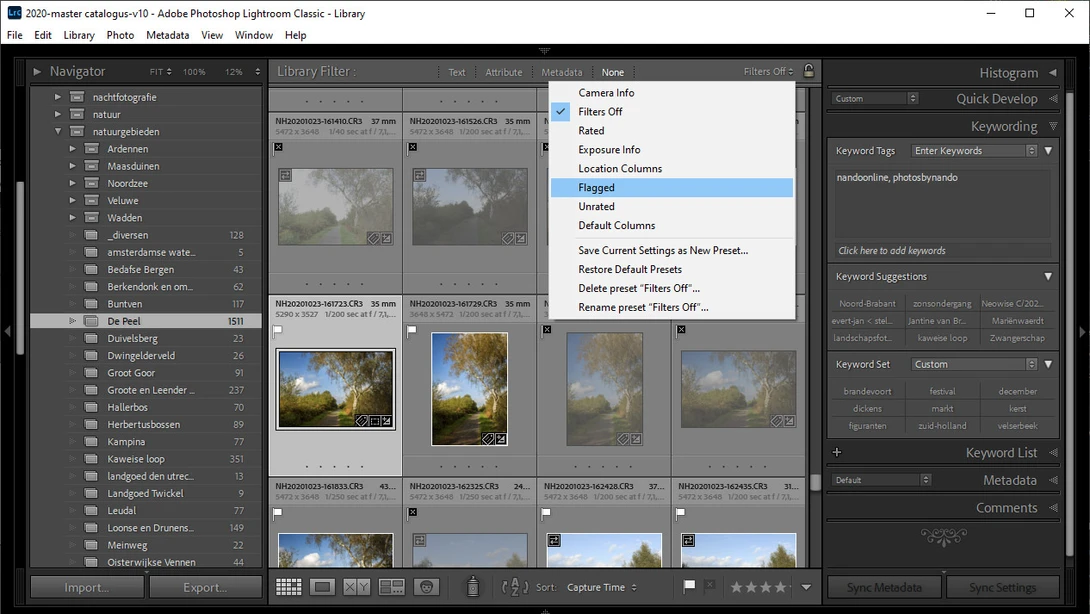Image resolution: width=1090 pixels, height=614 pixels.
Task: Lock the Library Filter with padlock icon
Action: point(808,71)
